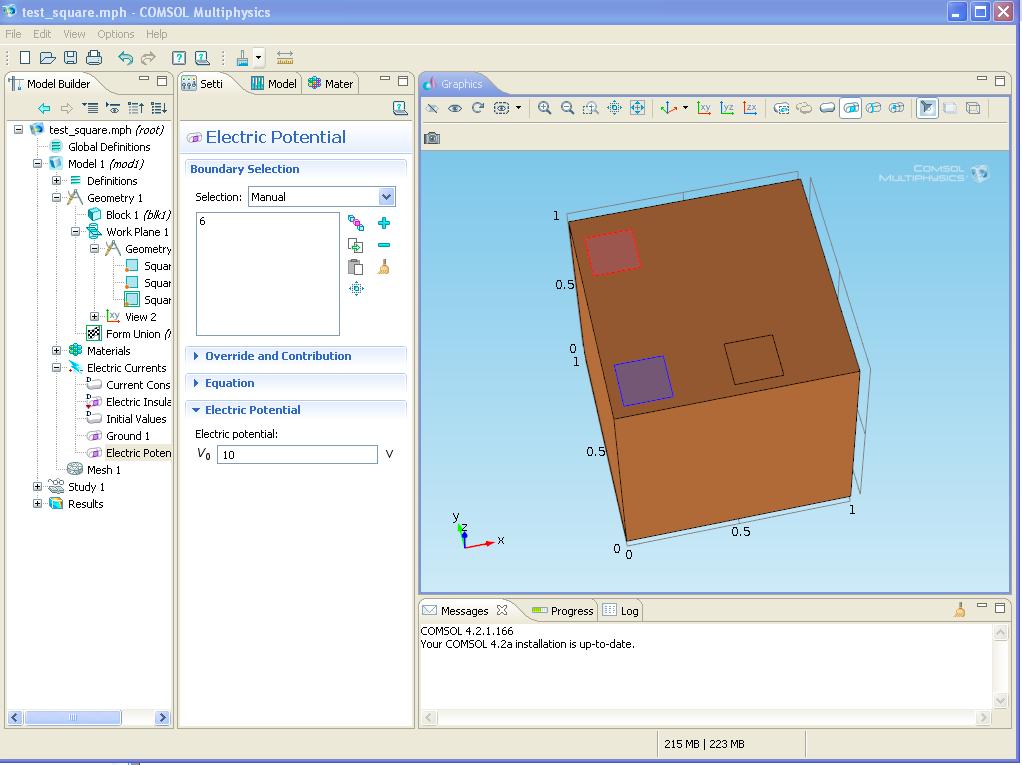Click the green plus Add to Selection icon
1022x765 pixels.
click(x=384, y=223)
